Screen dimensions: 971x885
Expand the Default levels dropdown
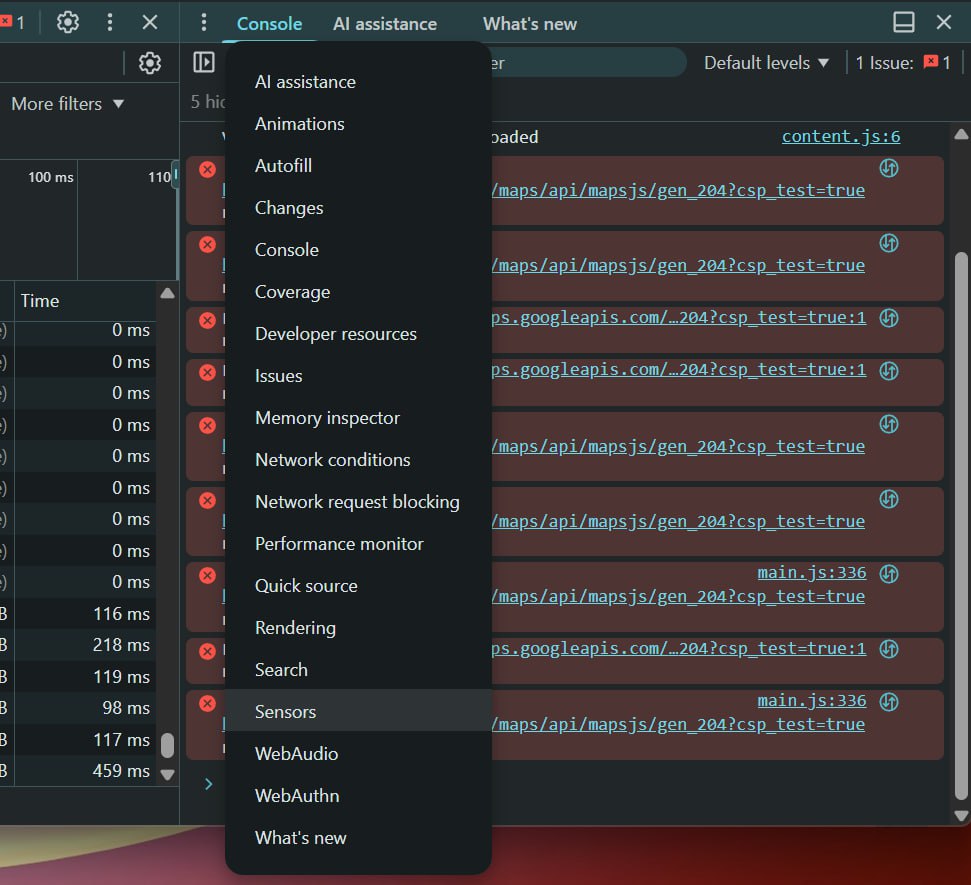click(766, 62)
